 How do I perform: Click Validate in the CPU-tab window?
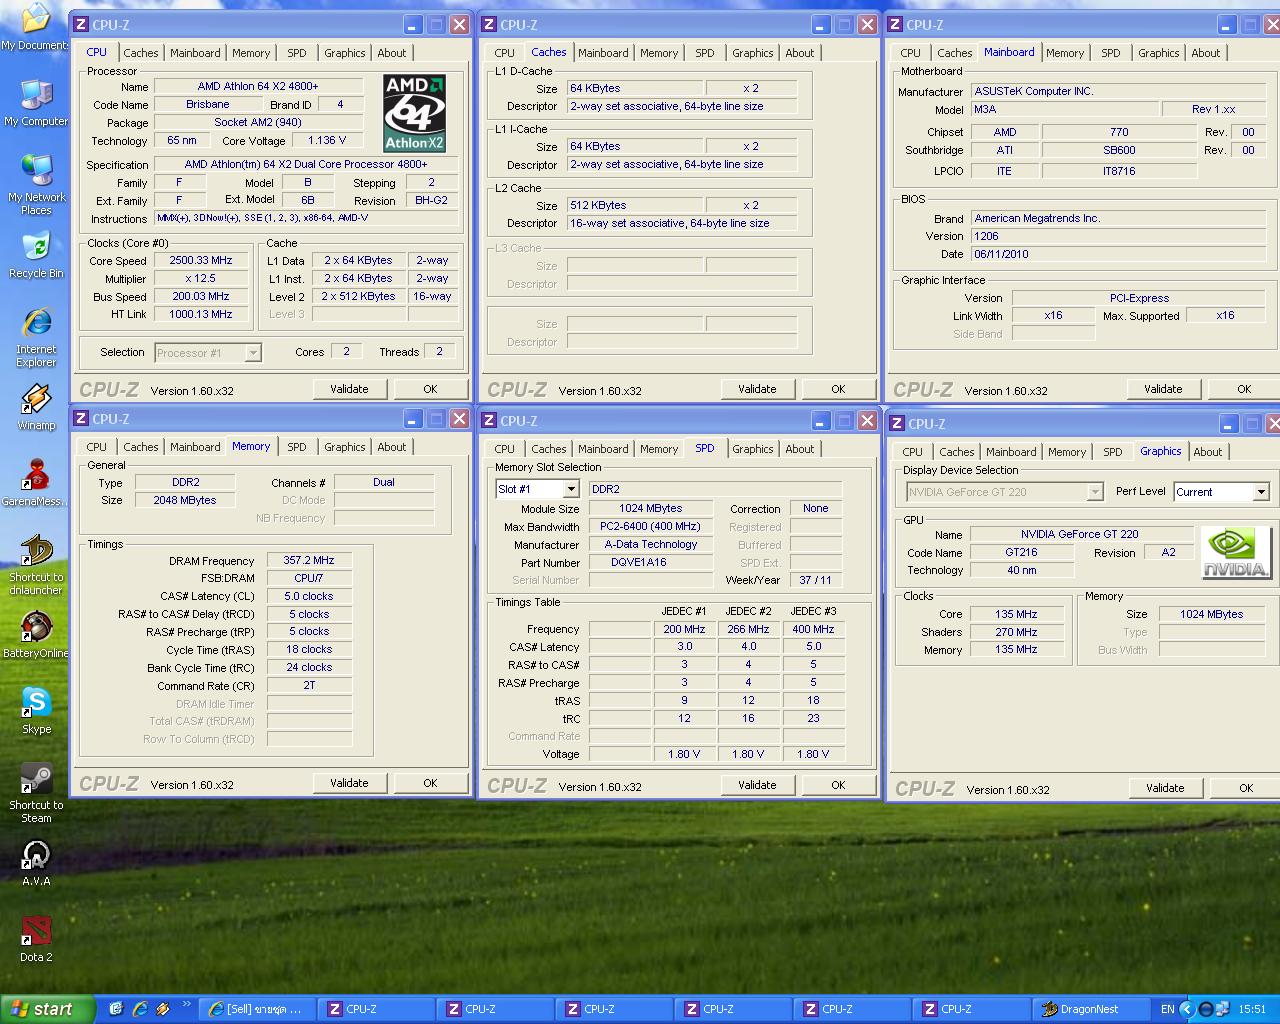click(349, 389)
